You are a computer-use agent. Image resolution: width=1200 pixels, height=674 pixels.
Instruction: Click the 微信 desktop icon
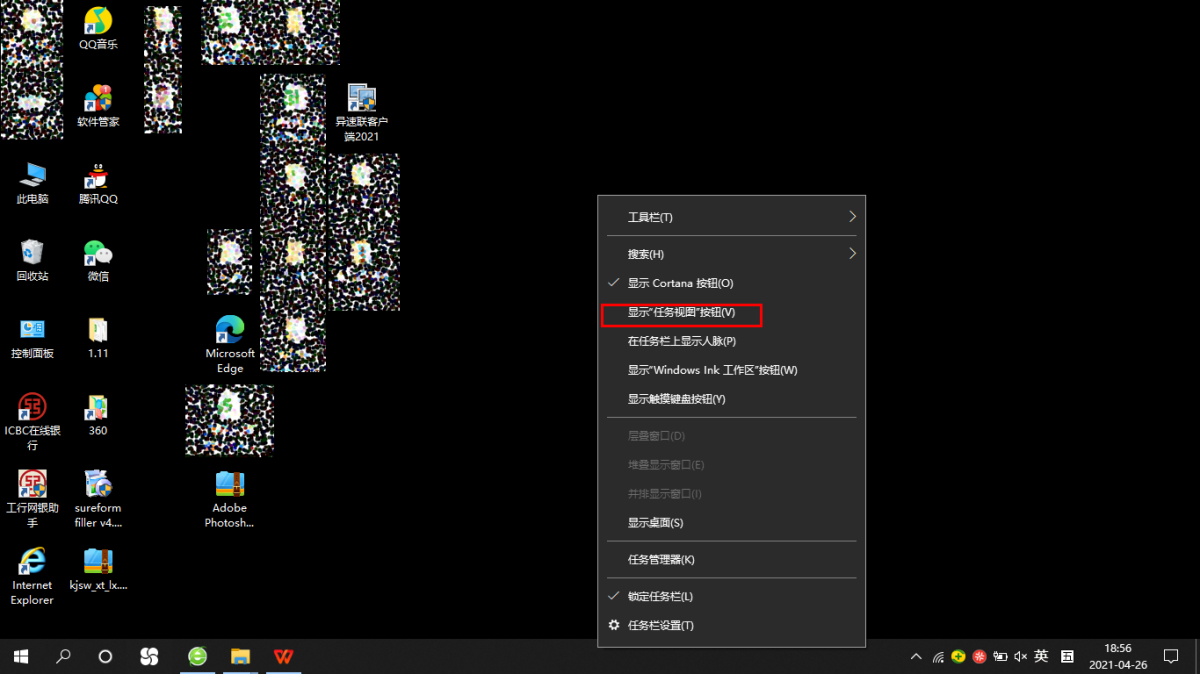click(x=98, y=260)
